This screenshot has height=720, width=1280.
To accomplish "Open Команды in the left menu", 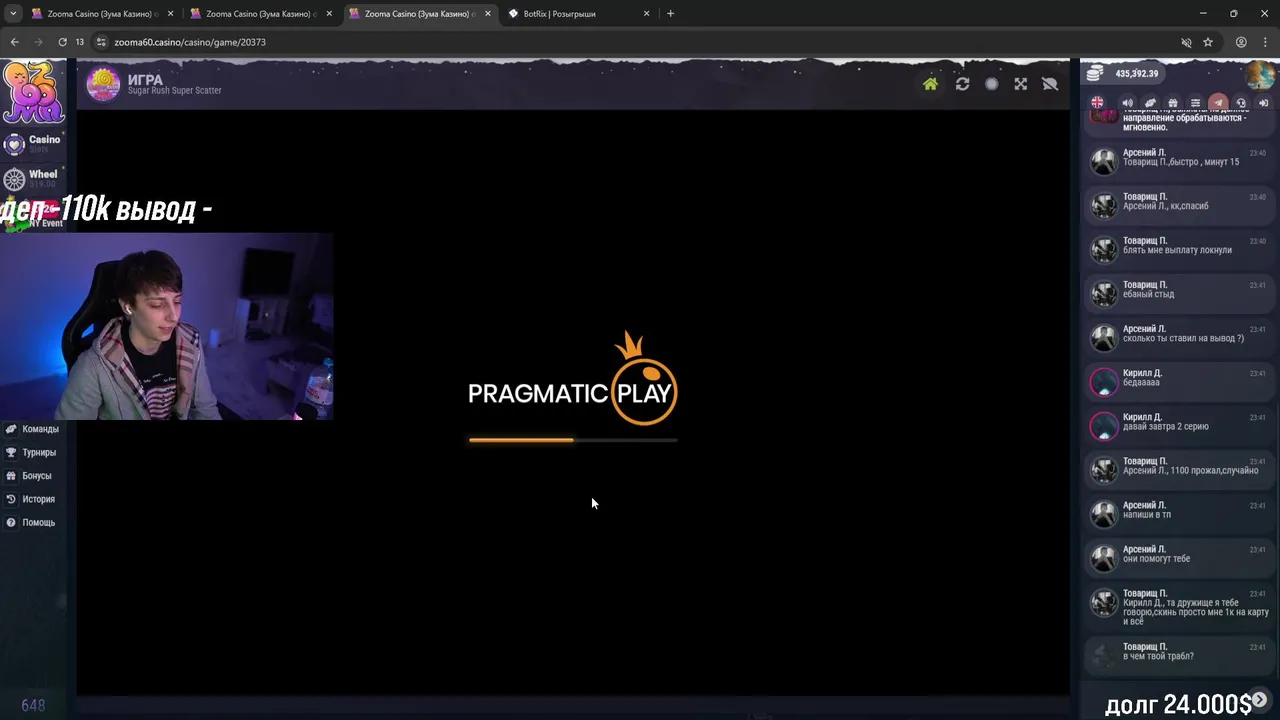I will pos(33,429).
